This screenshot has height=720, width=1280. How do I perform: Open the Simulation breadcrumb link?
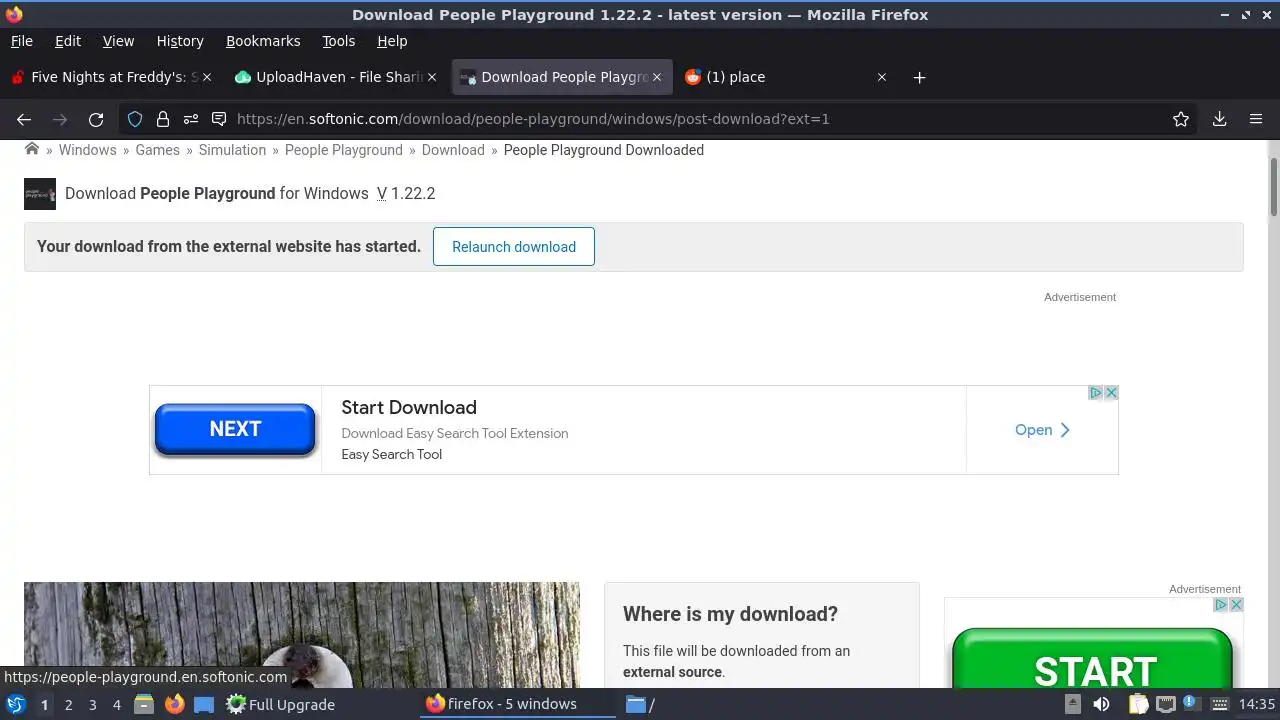point(232,150)
